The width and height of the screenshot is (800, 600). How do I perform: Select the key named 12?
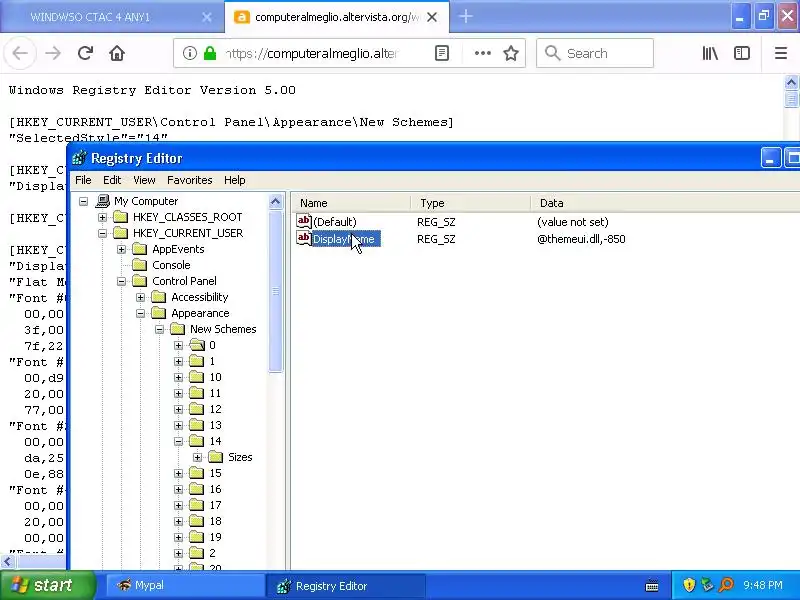pos(215,409)
